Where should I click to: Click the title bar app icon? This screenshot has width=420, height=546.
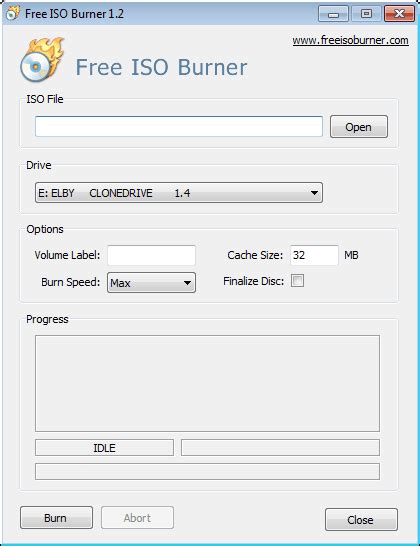[13, 14]
